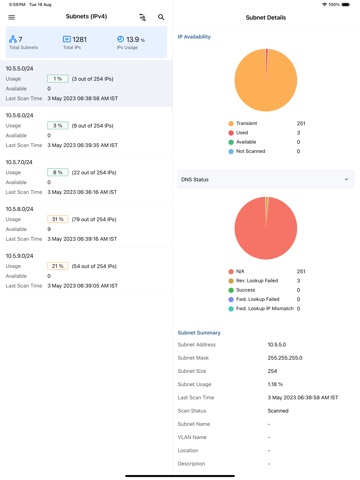Tap the Wi-Fi status icon

point(324,5)
